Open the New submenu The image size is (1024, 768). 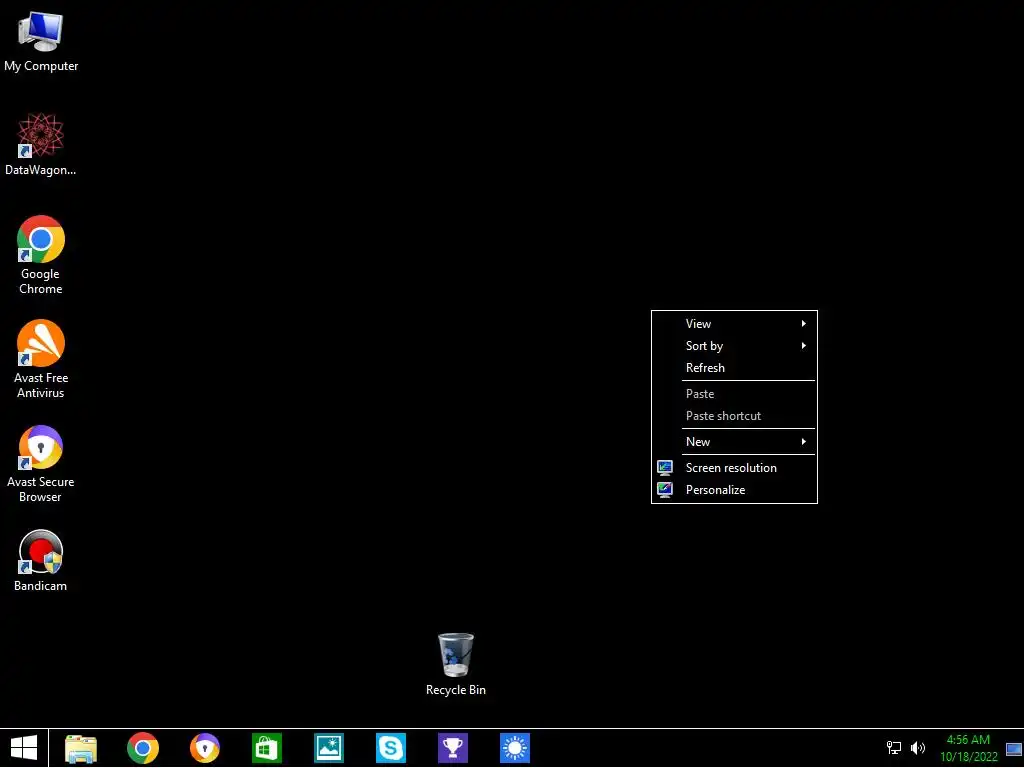pyautogui.click(x=735, y=442)
